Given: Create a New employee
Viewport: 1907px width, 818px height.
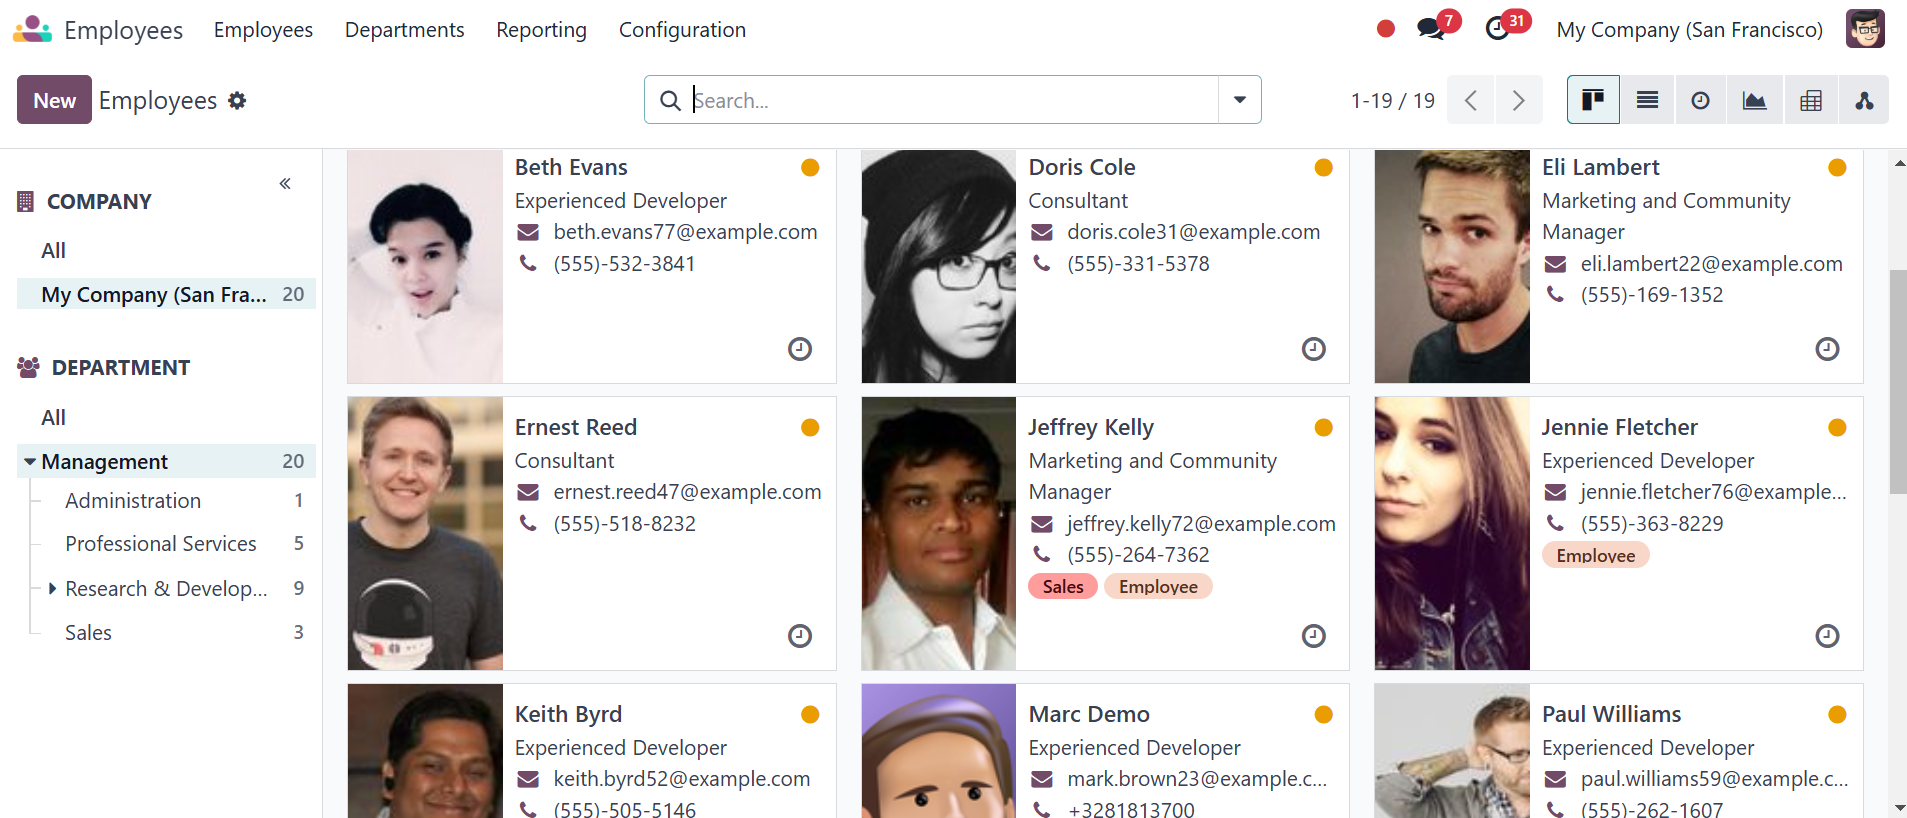Looking at the screenshot, I should [x=54, y=100].
